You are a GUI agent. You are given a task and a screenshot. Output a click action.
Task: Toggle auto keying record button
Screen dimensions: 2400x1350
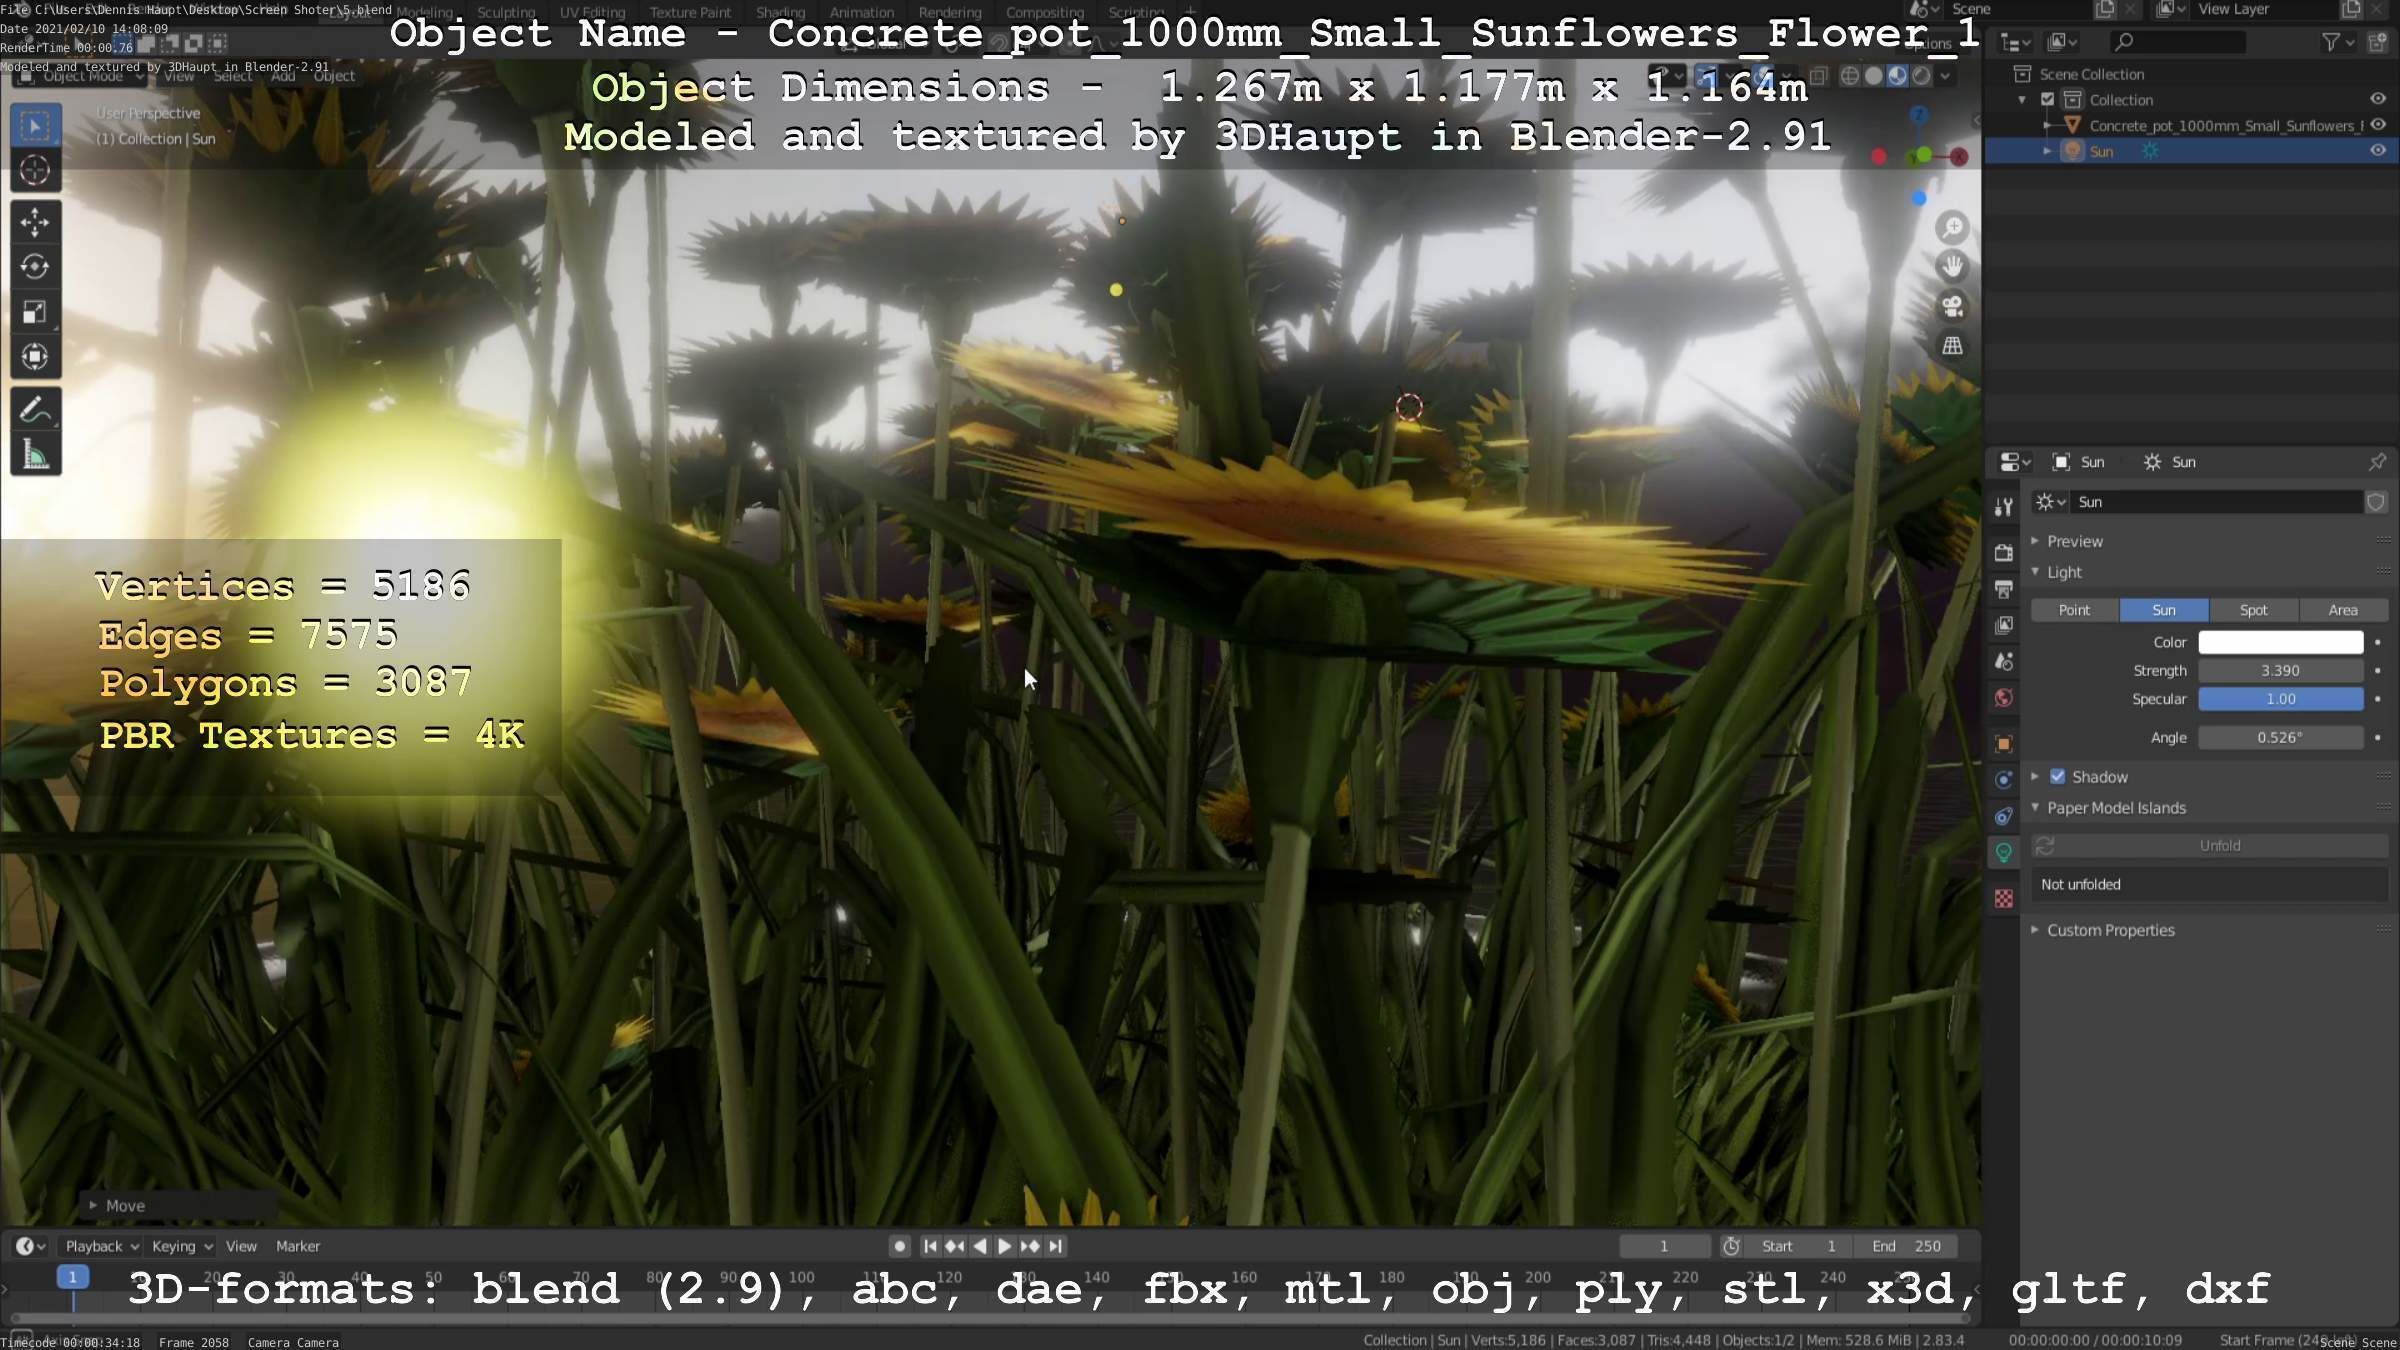(x=899, y=1246)
